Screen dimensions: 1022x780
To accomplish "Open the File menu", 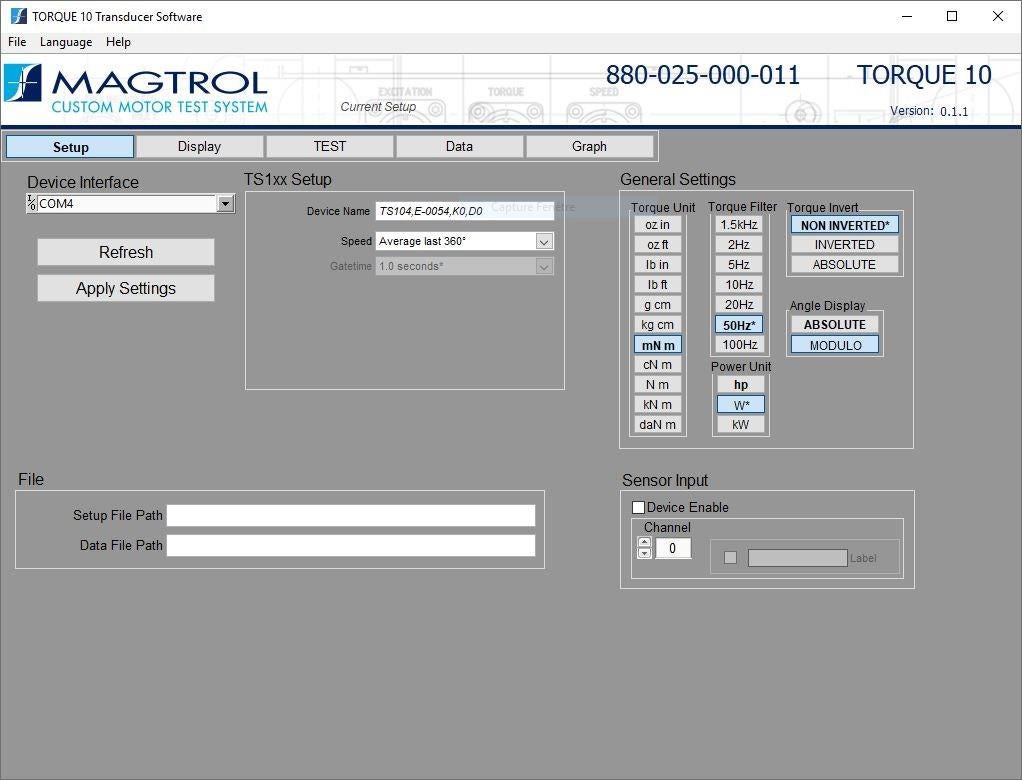I will pos(17,42).
